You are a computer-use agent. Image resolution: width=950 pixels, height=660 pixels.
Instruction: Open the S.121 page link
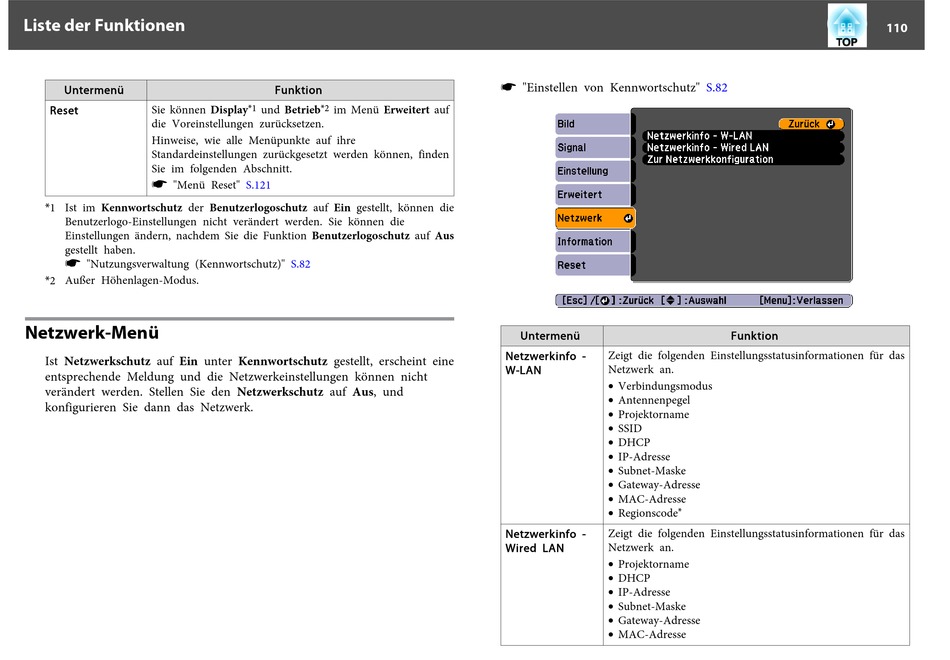258,185
